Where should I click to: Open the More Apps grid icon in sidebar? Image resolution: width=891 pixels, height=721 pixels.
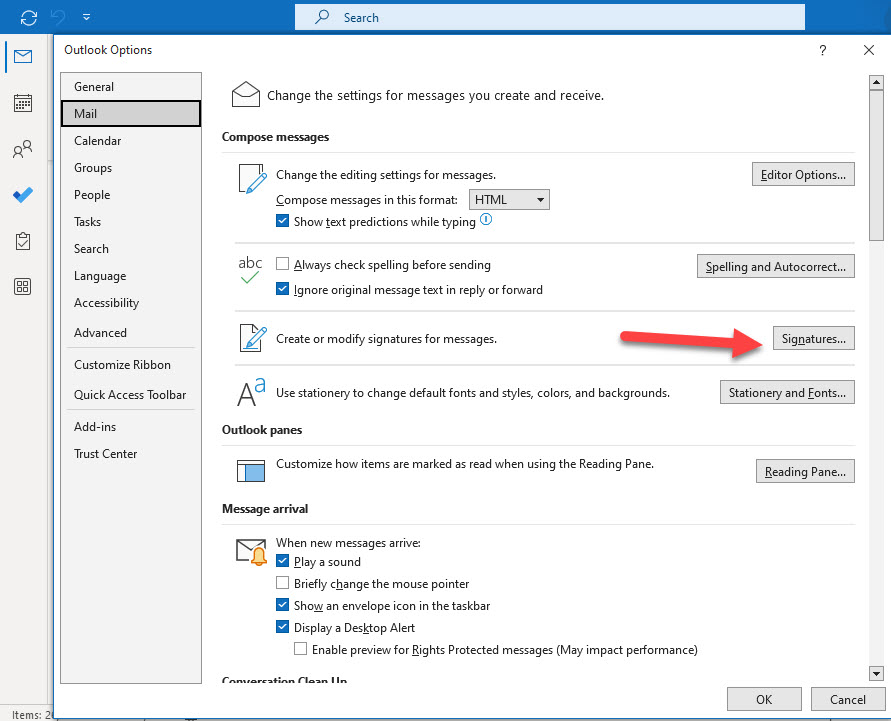[23, 286]
